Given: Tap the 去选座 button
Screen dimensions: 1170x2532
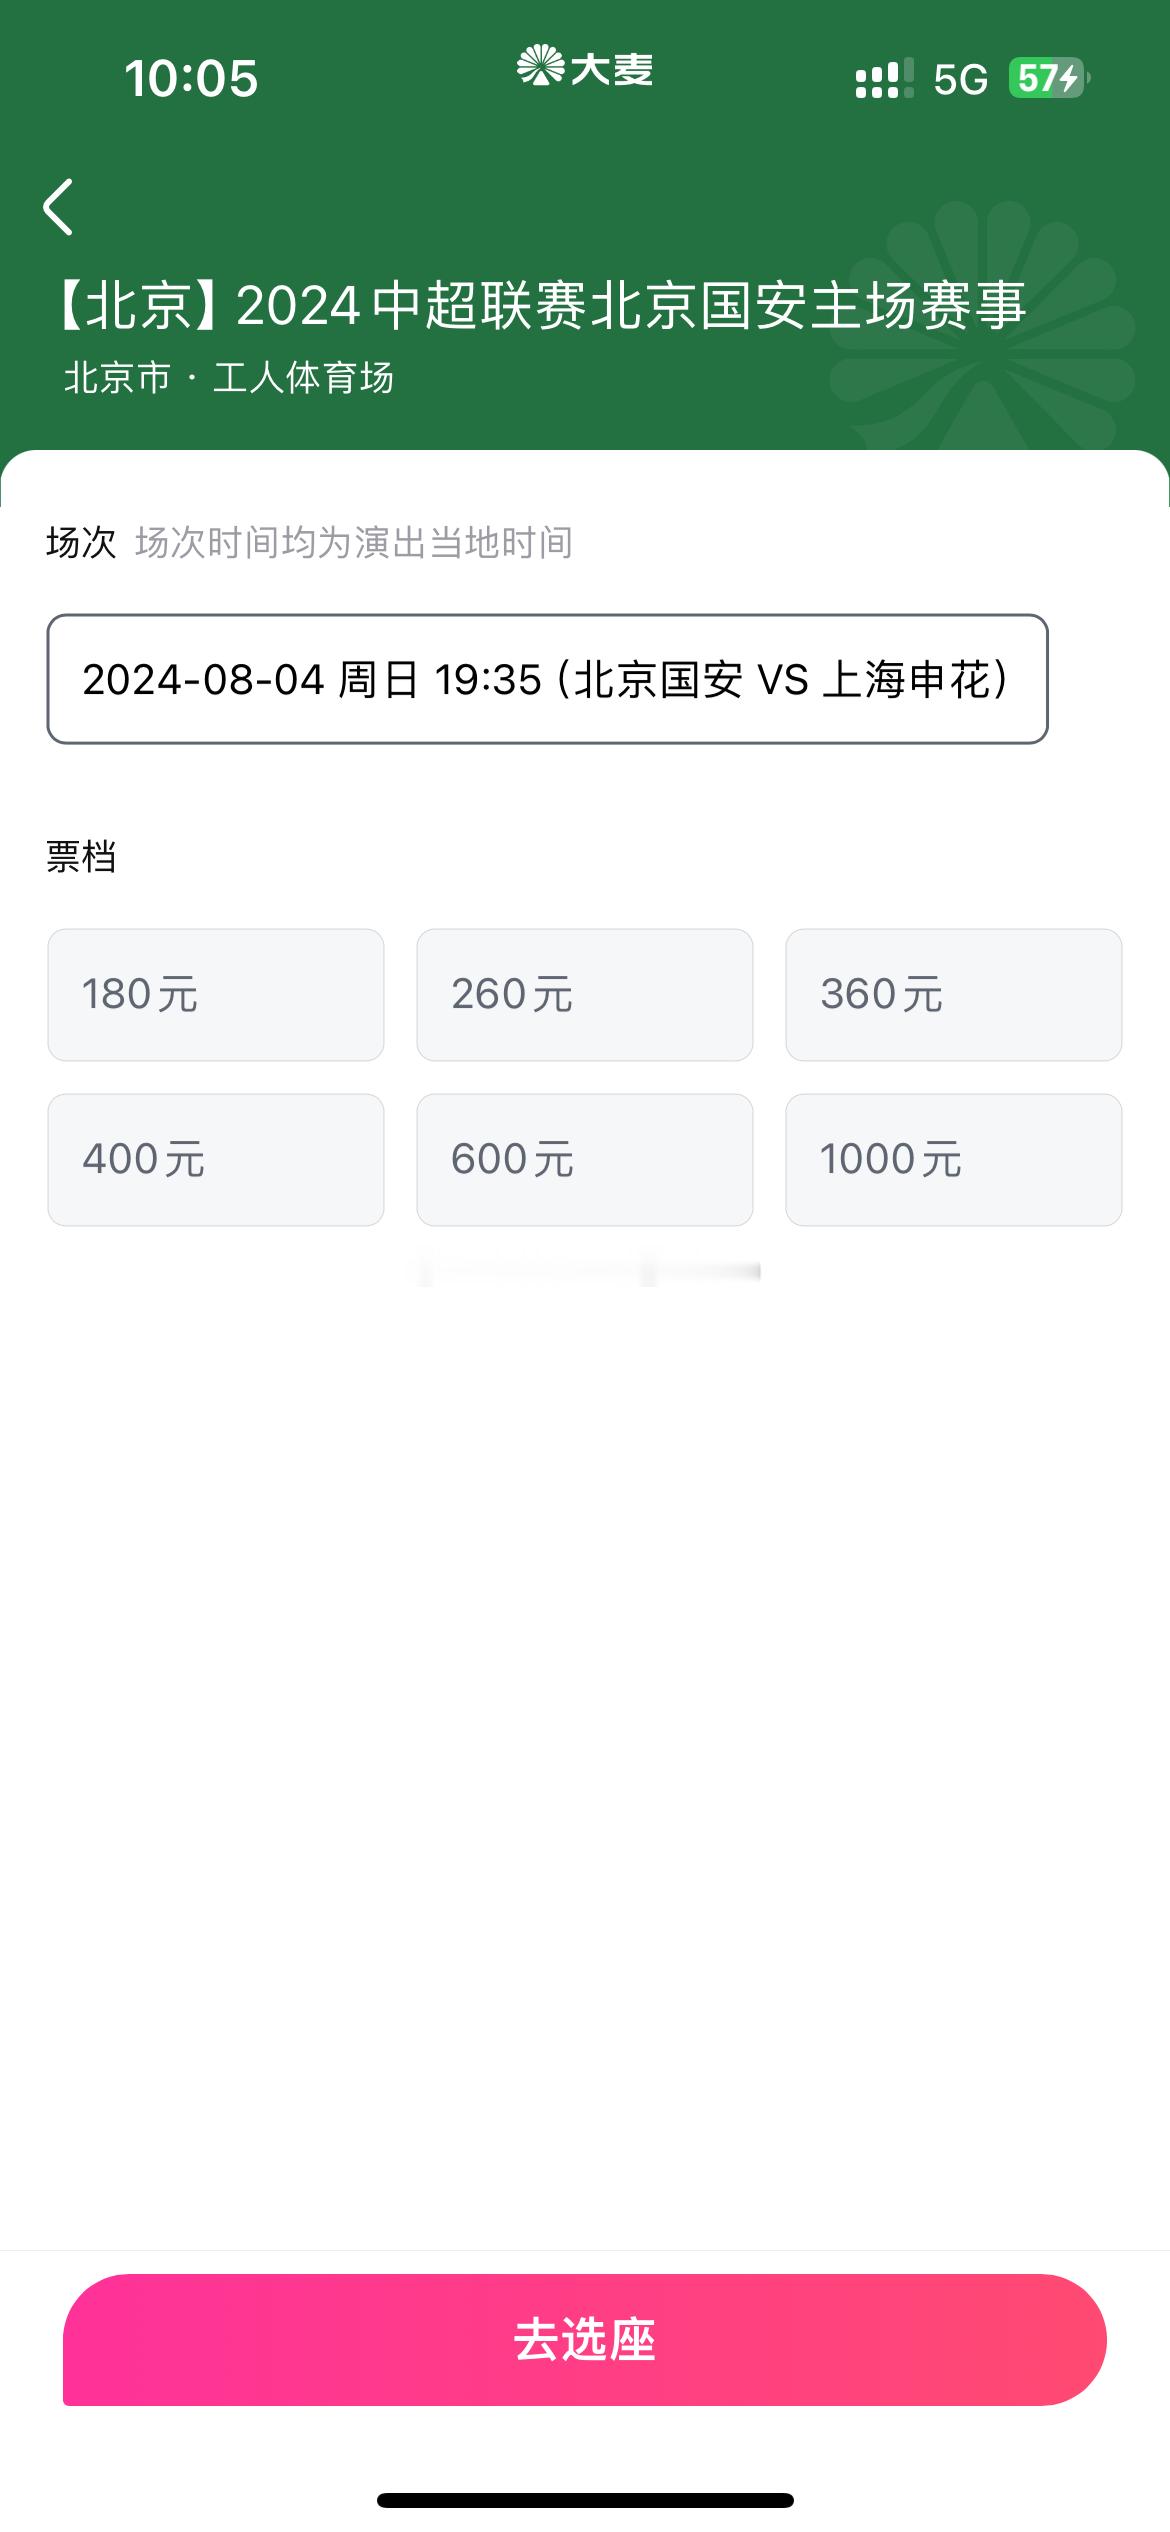Looking at the screenshot, I should tap(585, 2340).
